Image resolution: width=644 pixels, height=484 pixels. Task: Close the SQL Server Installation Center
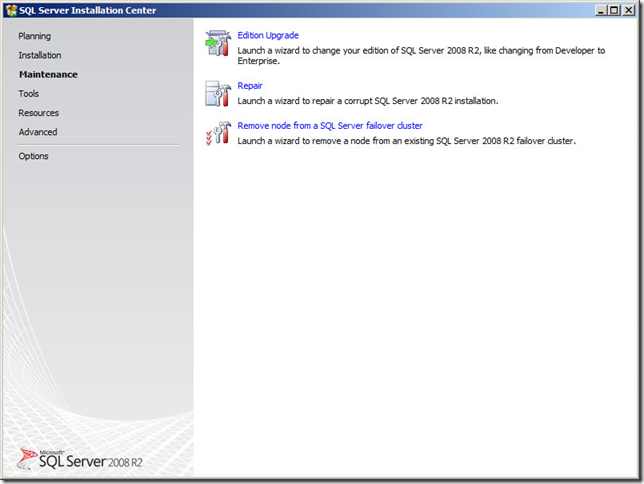629,10
